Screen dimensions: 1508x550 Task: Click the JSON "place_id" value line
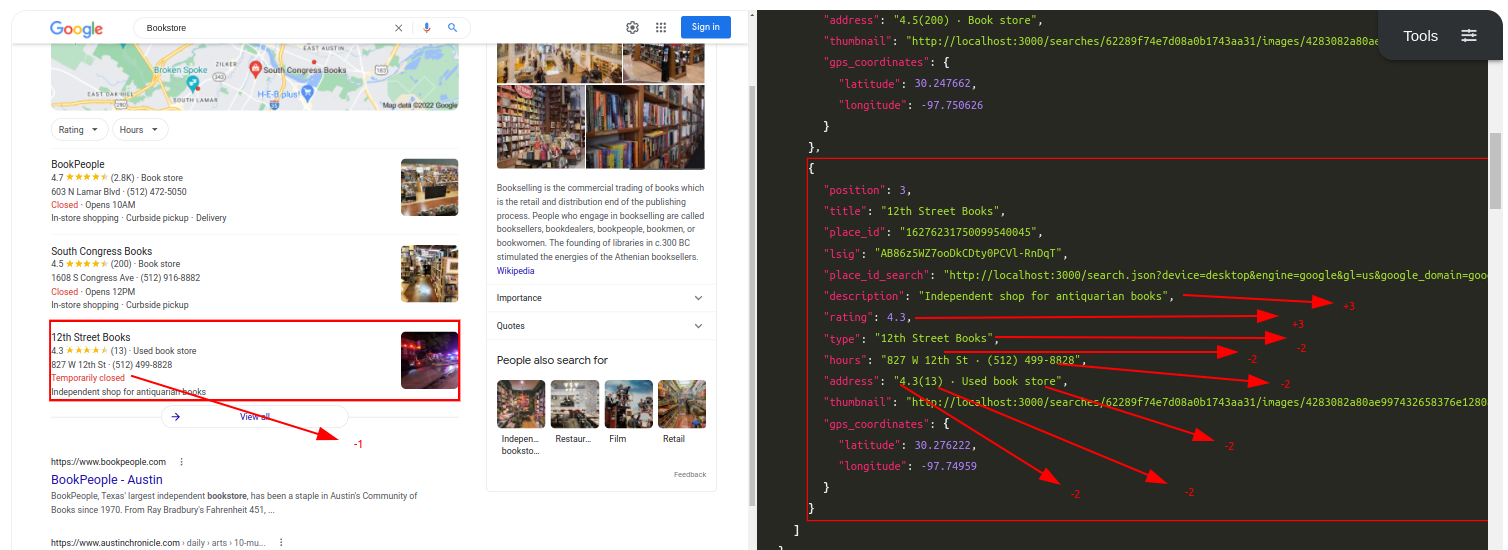click(934, 232)
